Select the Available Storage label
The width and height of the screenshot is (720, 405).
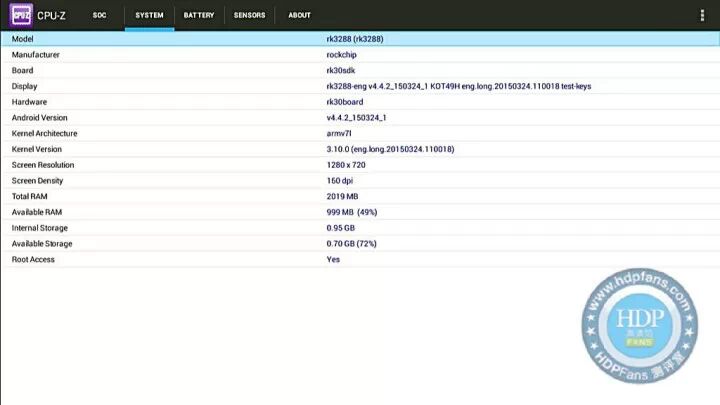pos(42,244)
